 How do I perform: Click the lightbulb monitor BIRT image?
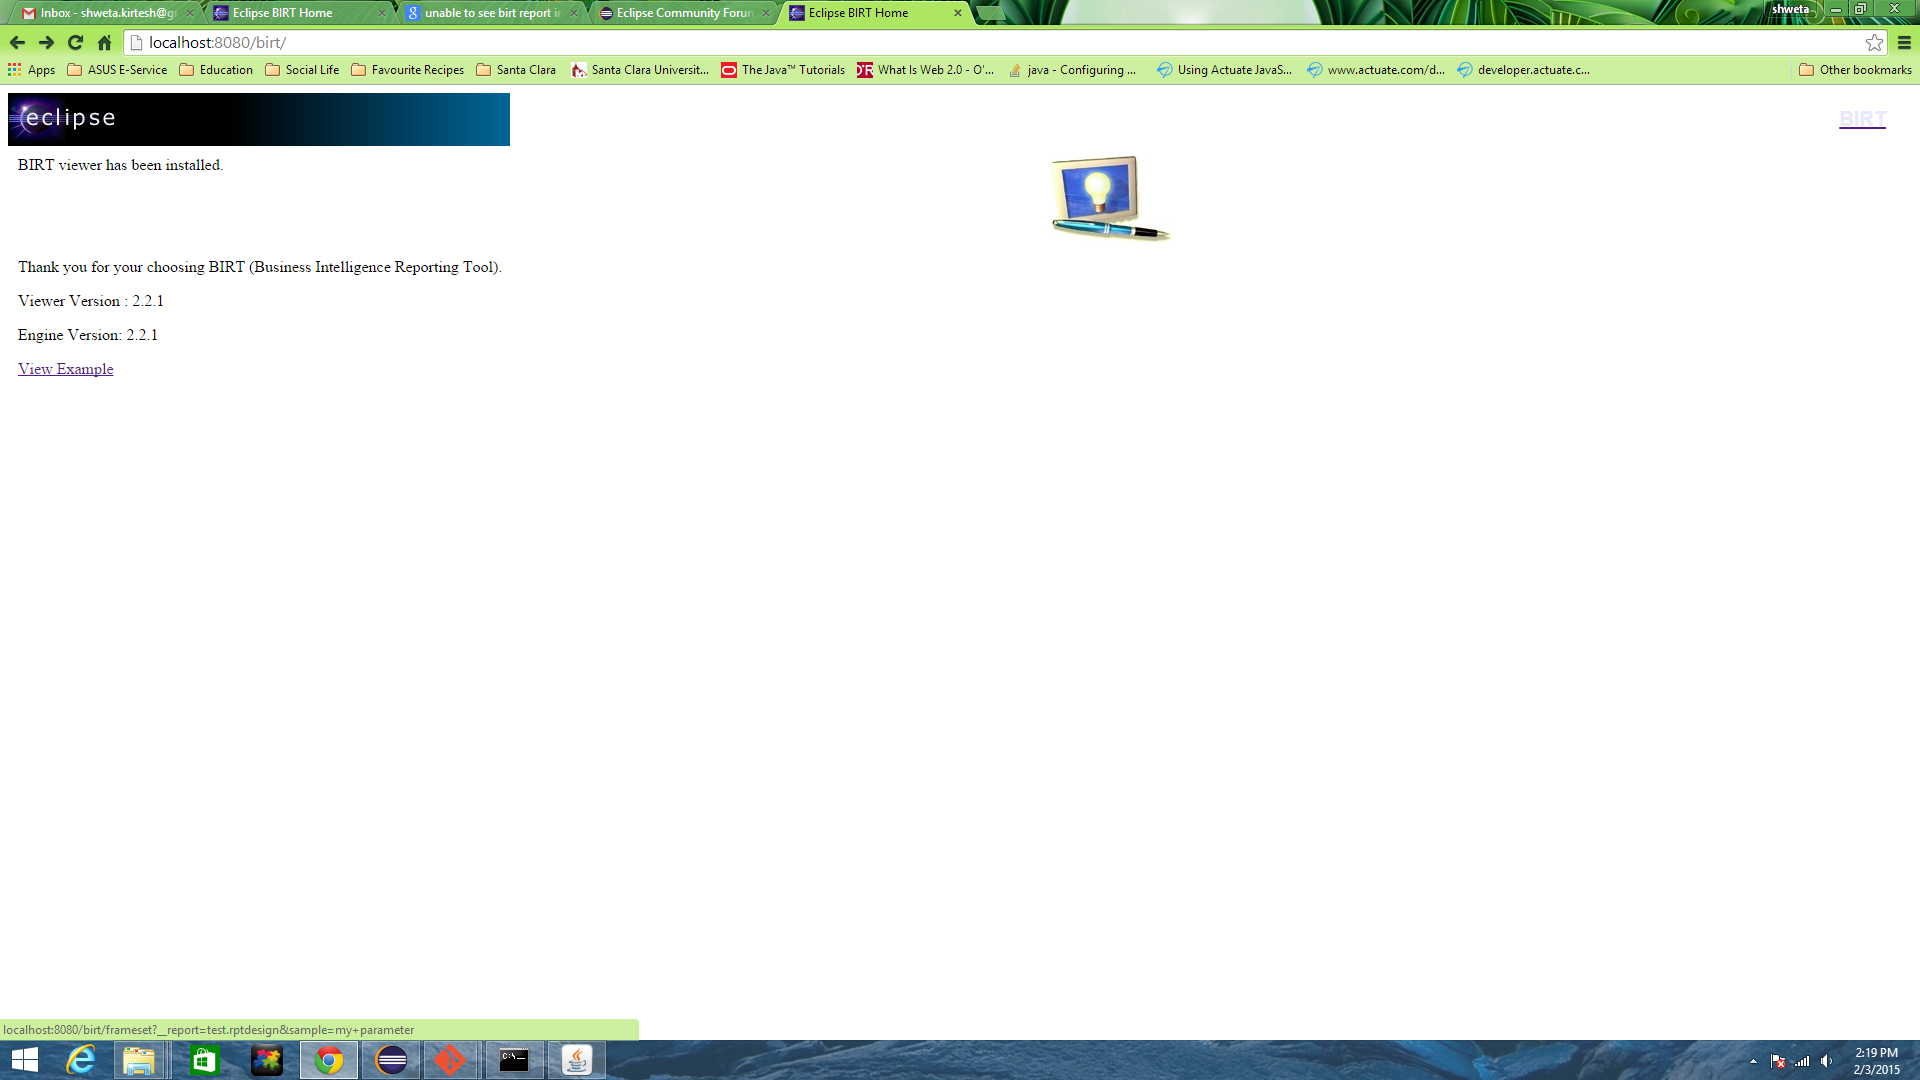(1110, 198)
